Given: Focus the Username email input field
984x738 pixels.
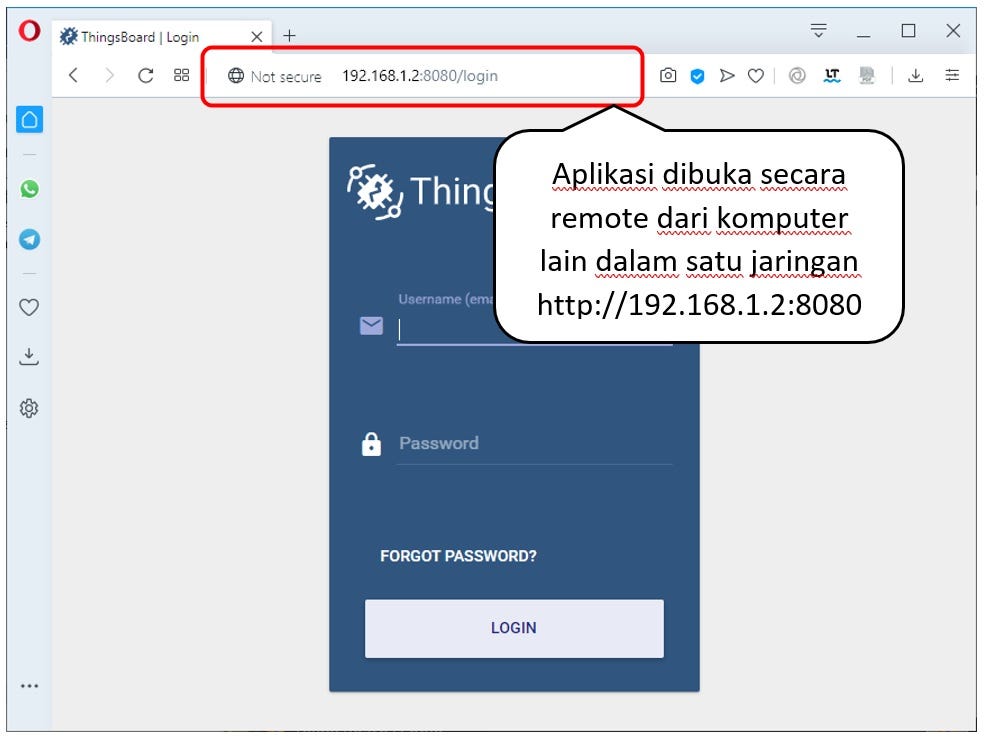Looking at the screenshot, I should coord(535,329).
